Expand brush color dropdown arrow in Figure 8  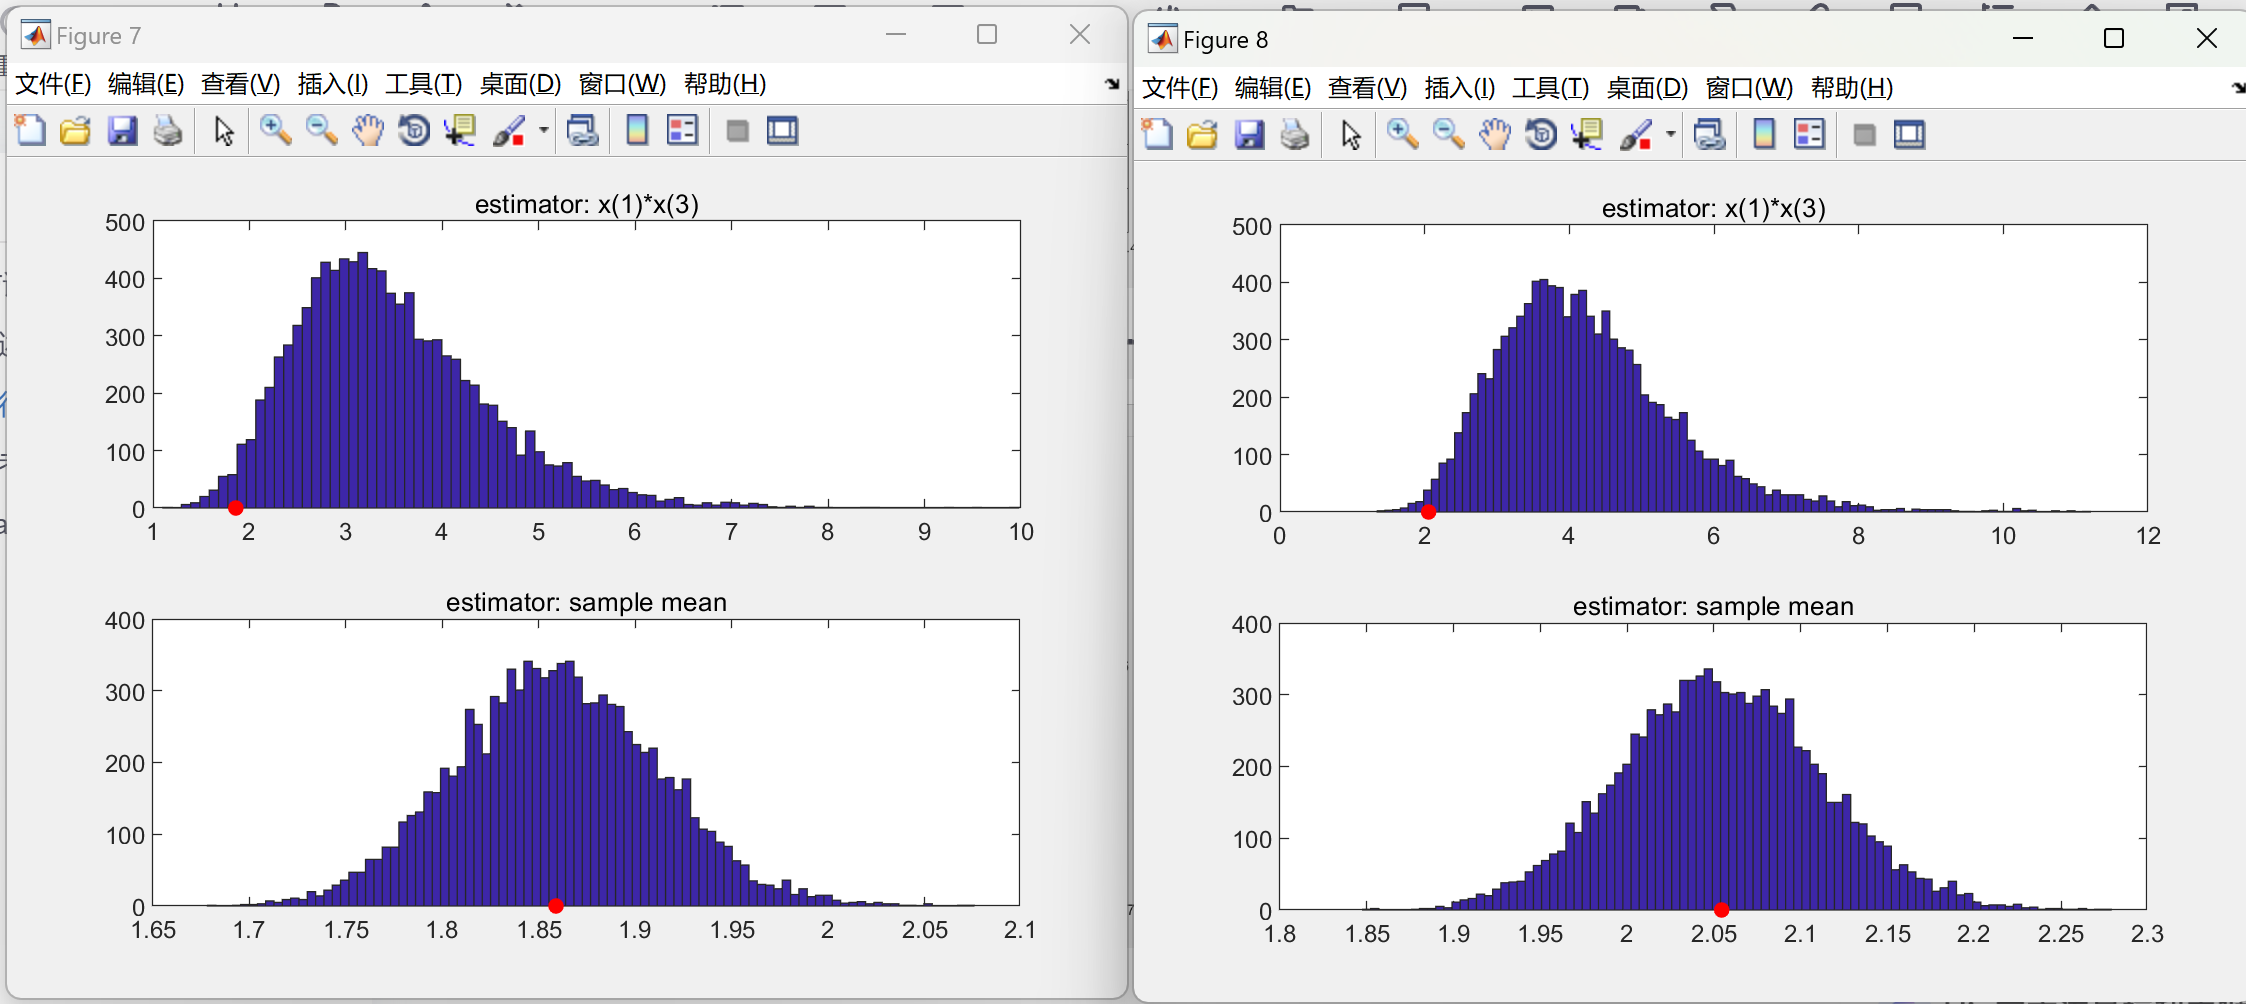point(1671,134)
